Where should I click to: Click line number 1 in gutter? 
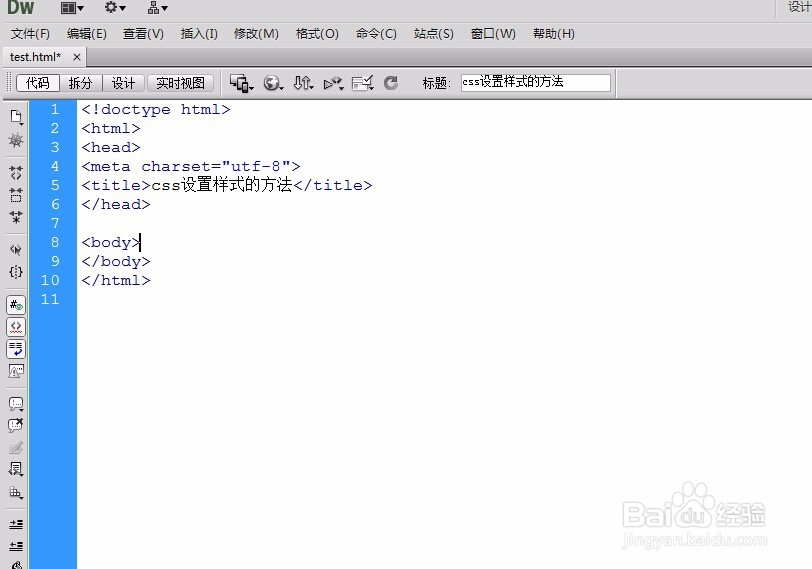55,109
